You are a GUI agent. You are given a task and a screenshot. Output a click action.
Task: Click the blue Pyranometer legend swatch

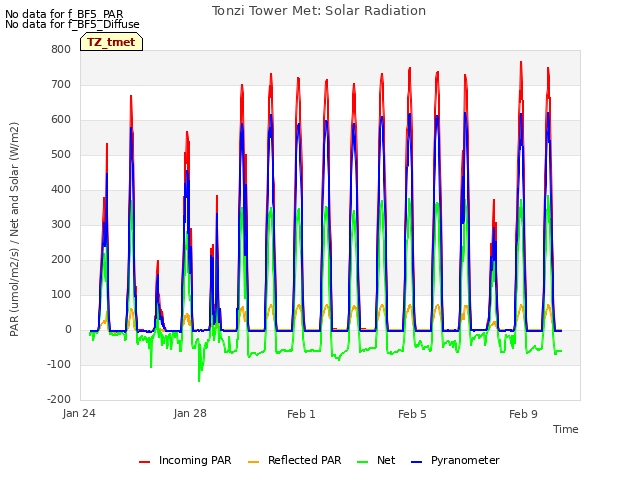tap(416, 462)
